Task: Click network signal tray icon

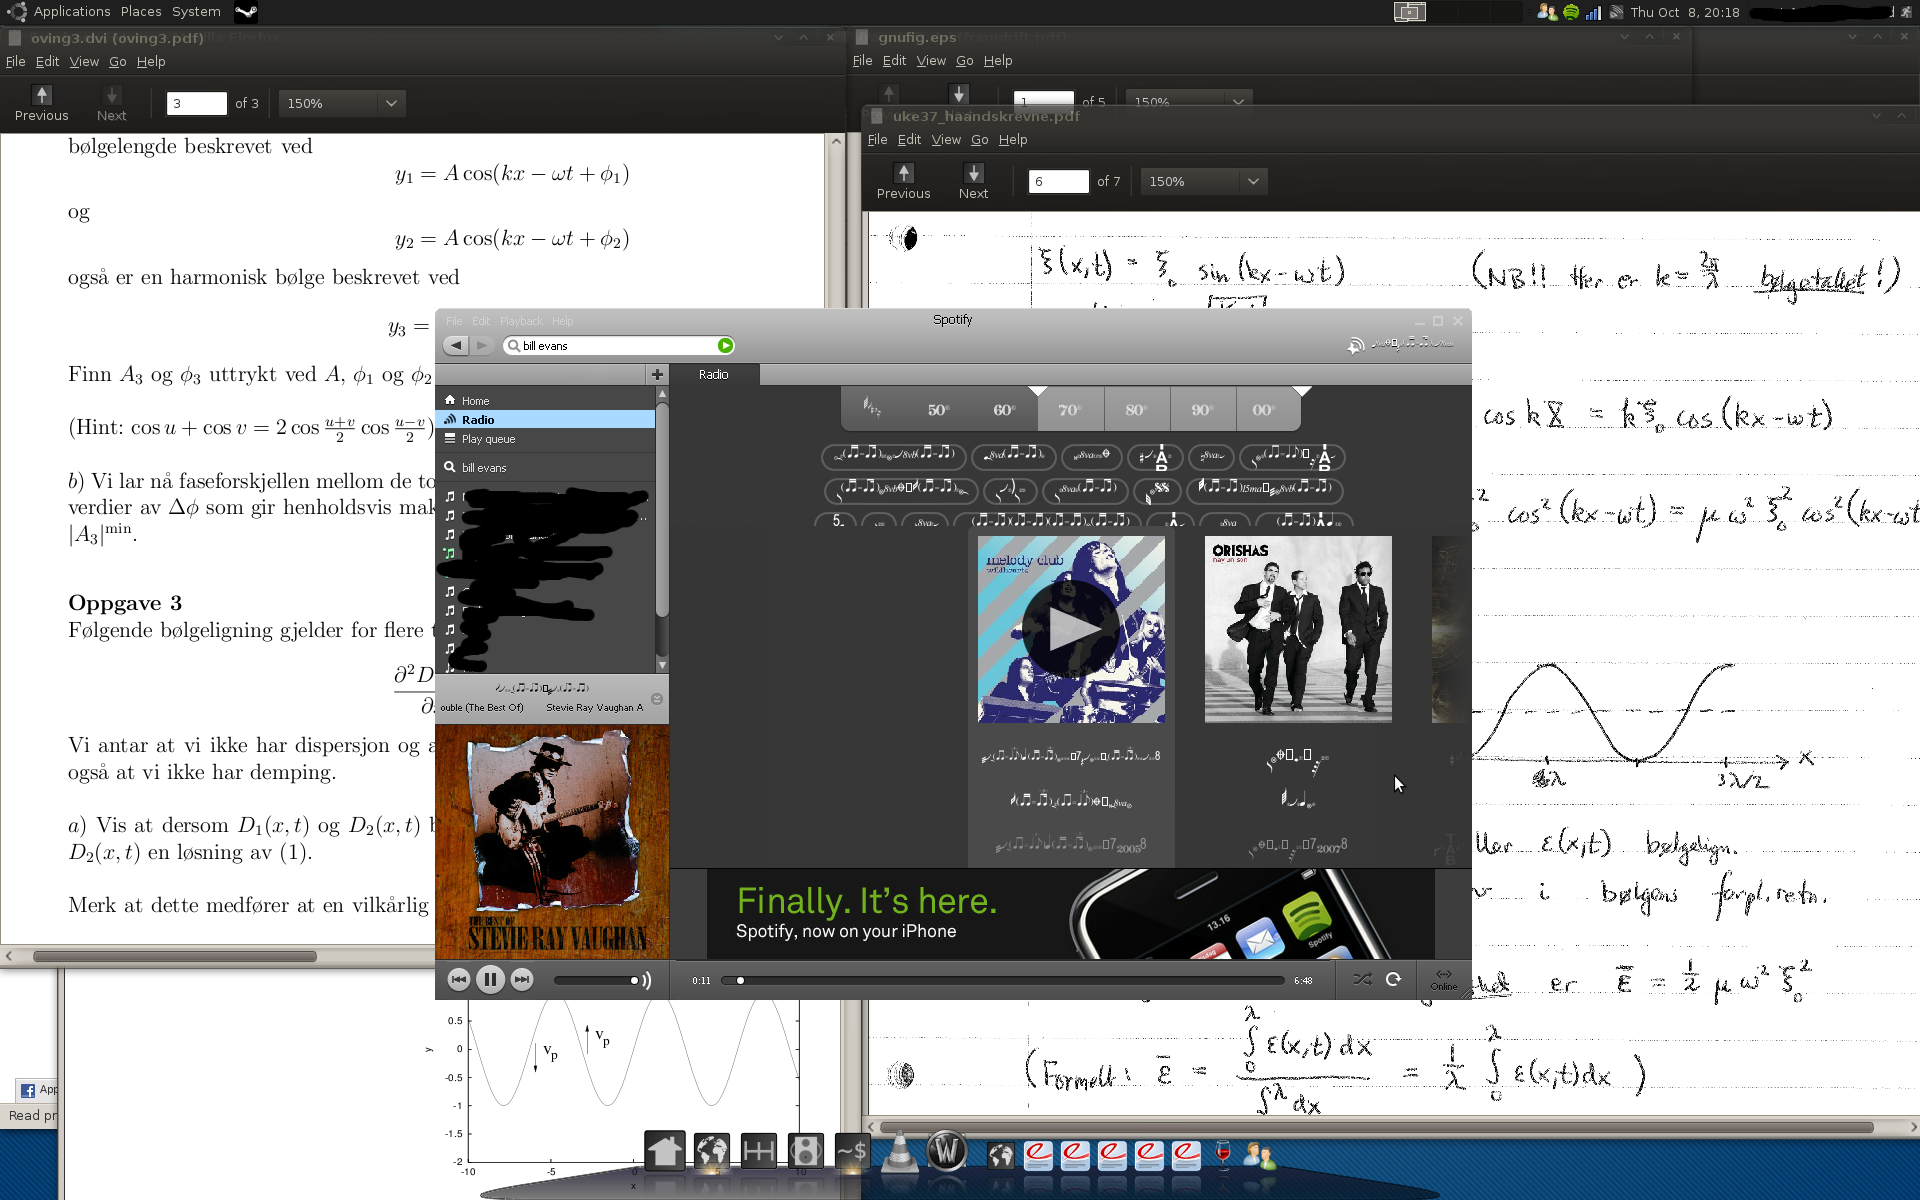Action: (x=1593, y=12)
